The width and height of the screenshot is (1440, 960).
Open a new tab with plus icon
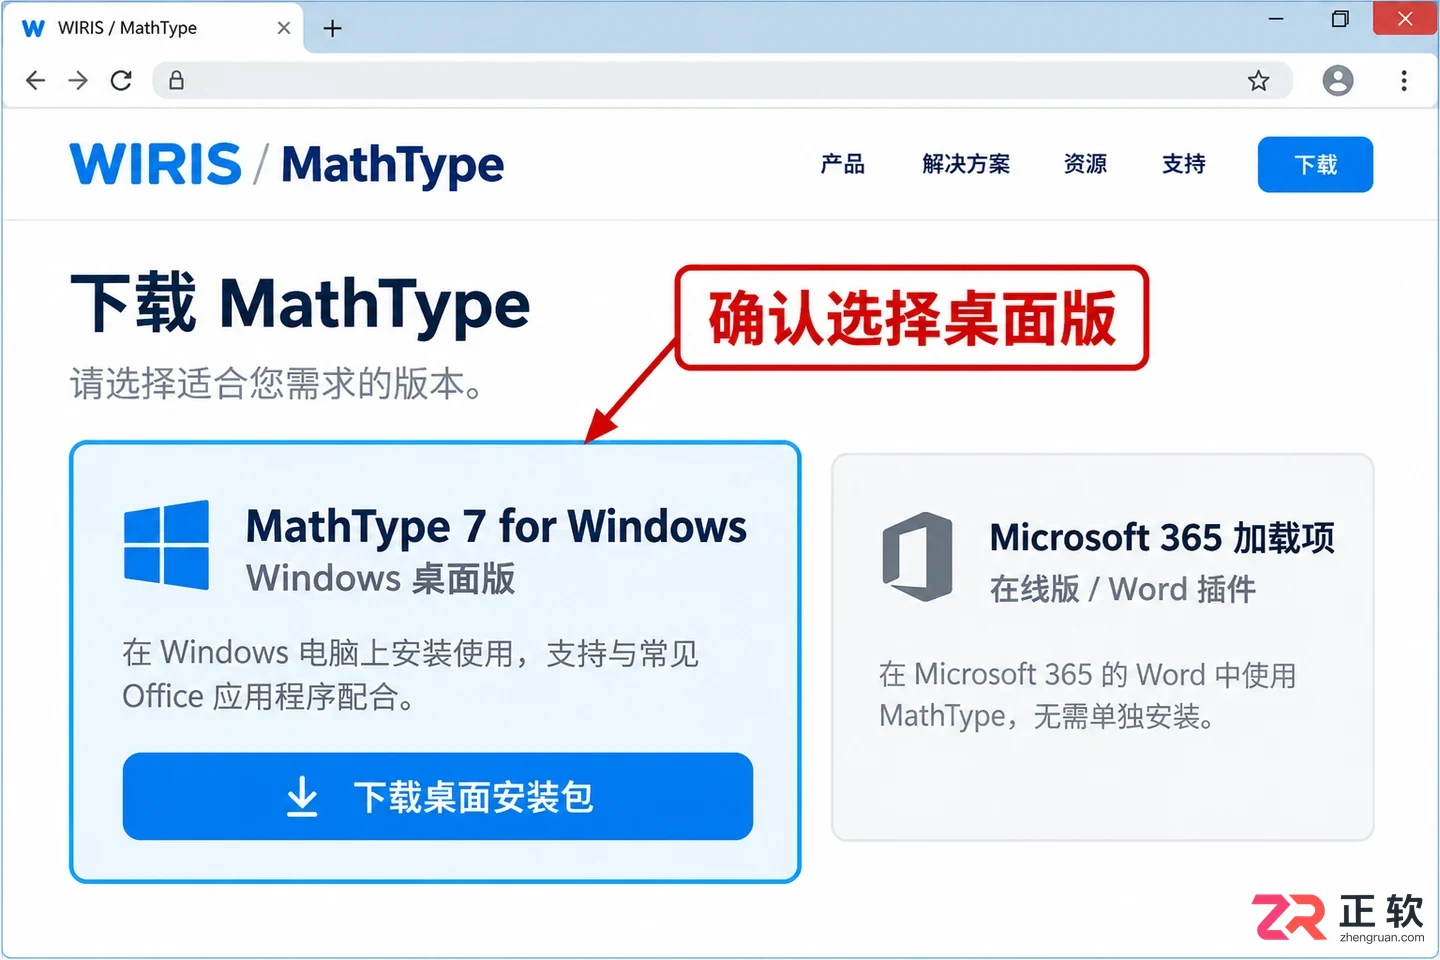(333, 28)
